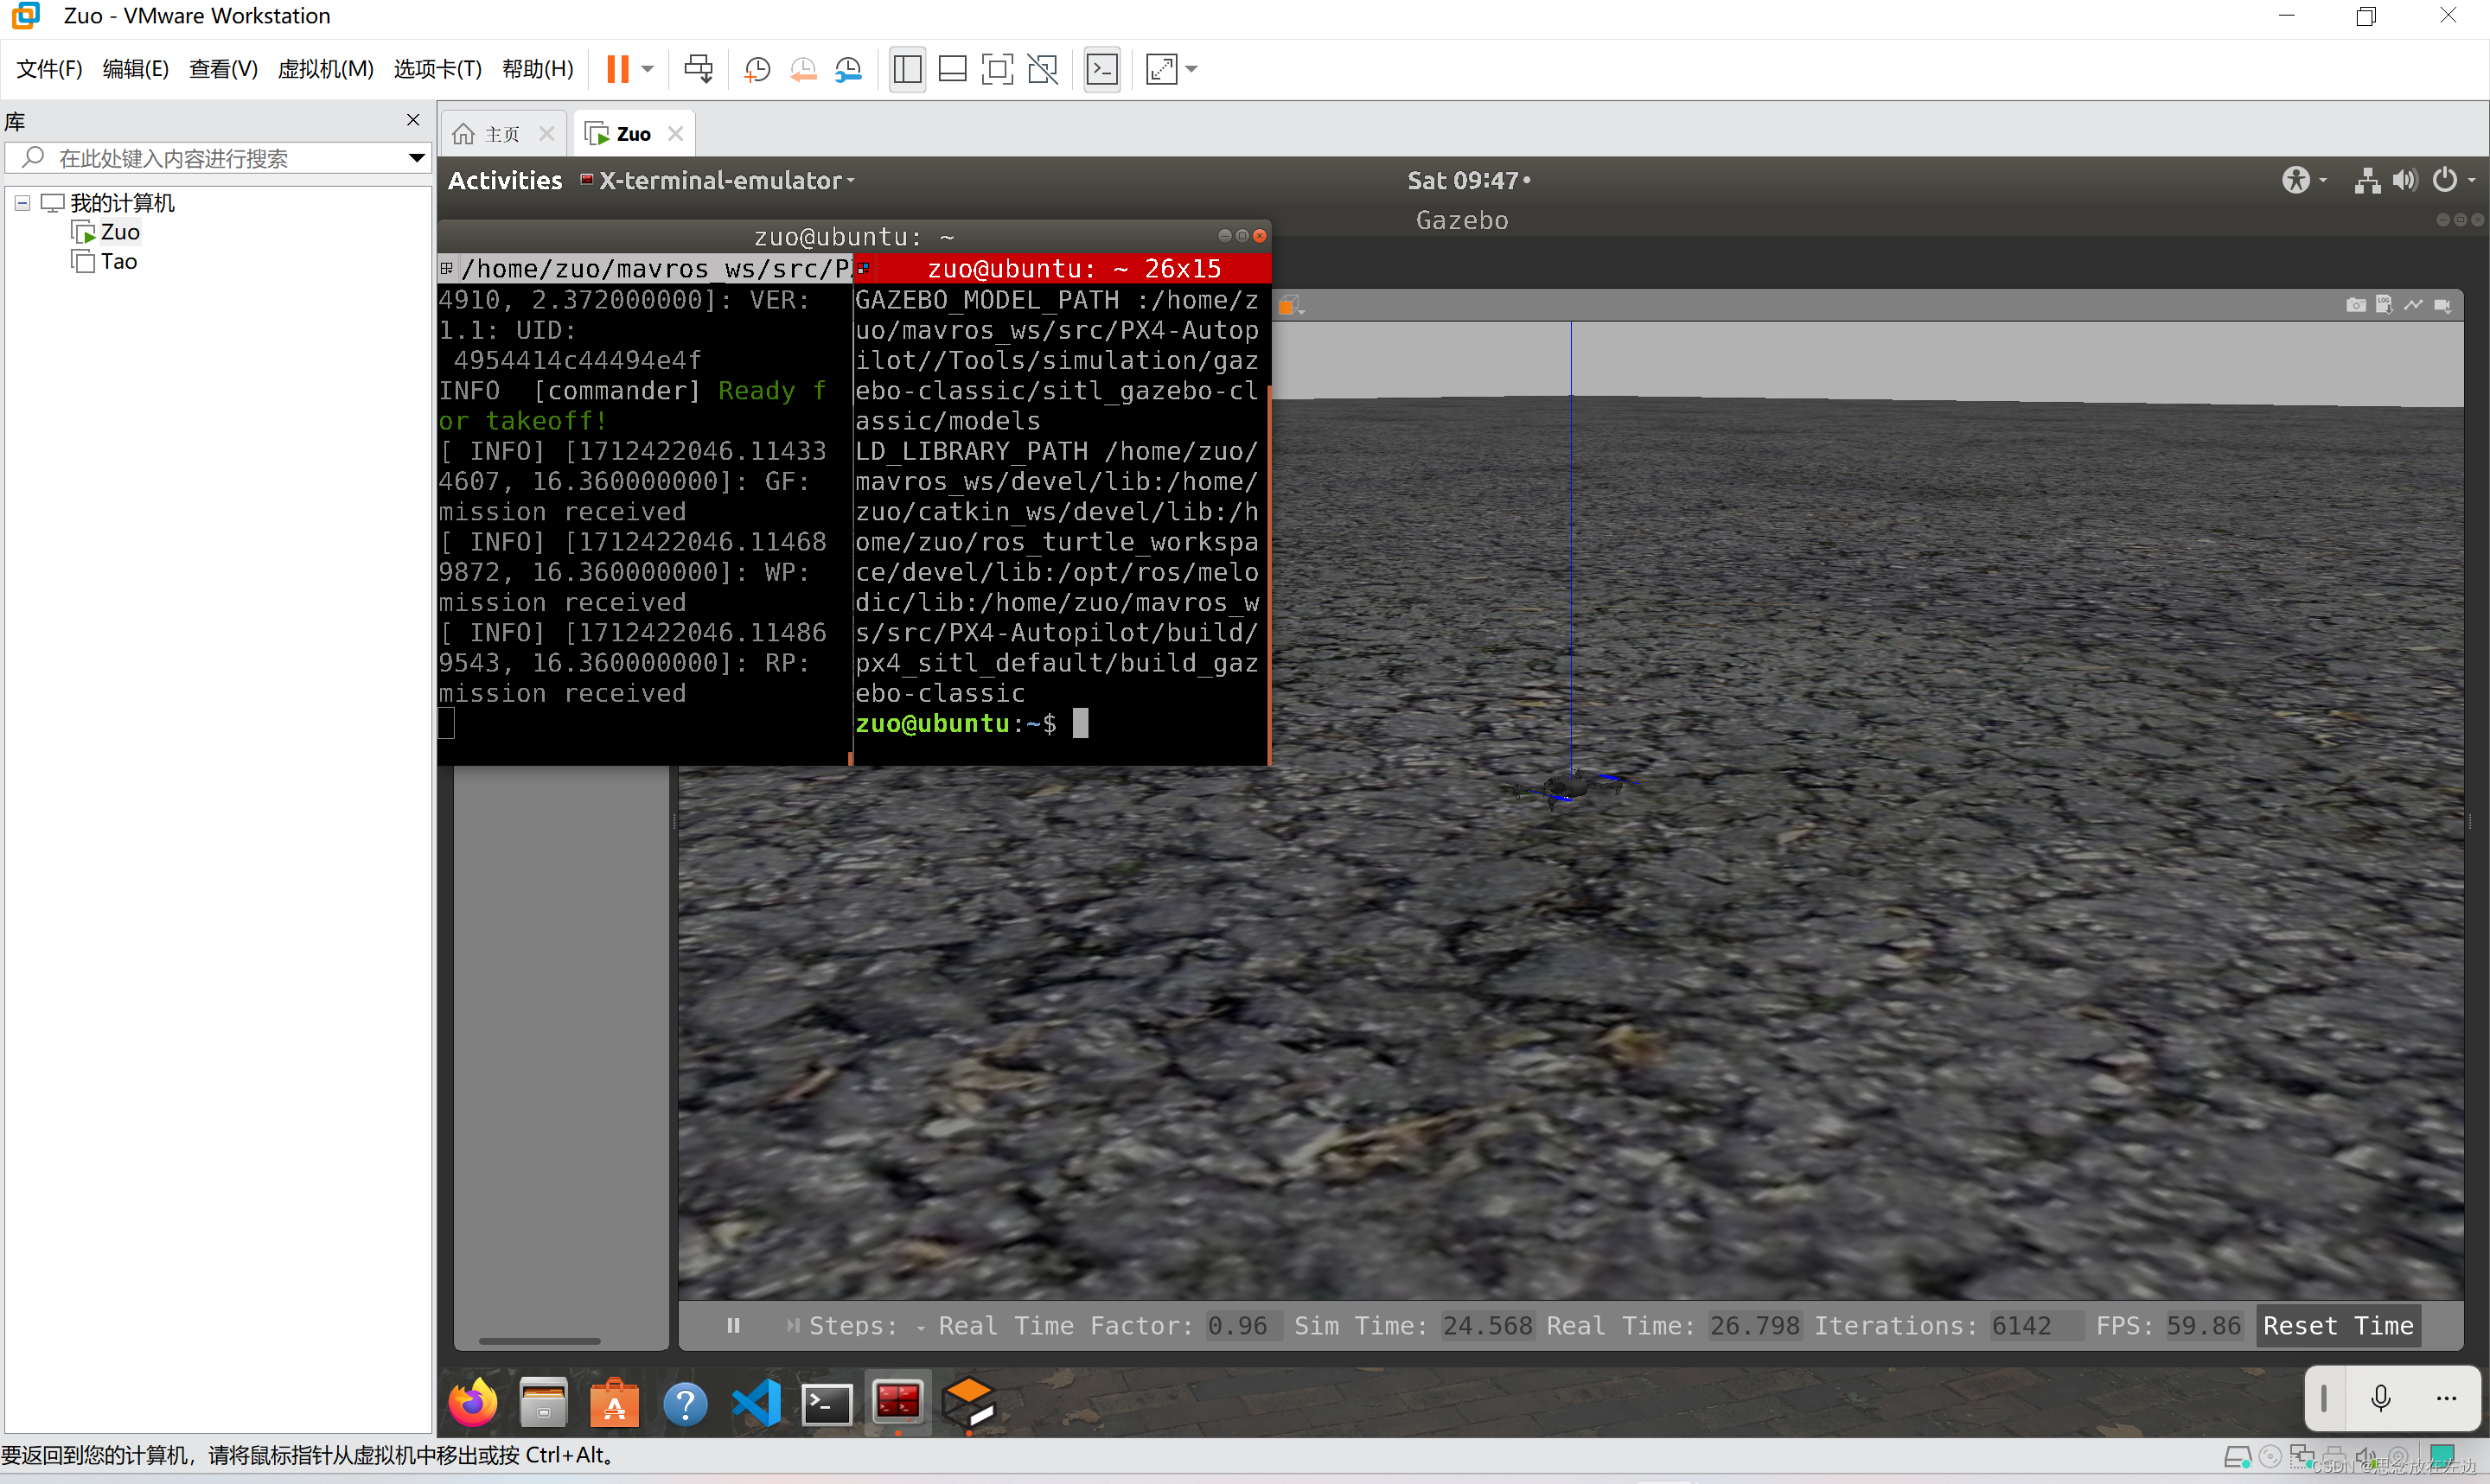Collapse the 我的计算机 tree node

point(22,203)
